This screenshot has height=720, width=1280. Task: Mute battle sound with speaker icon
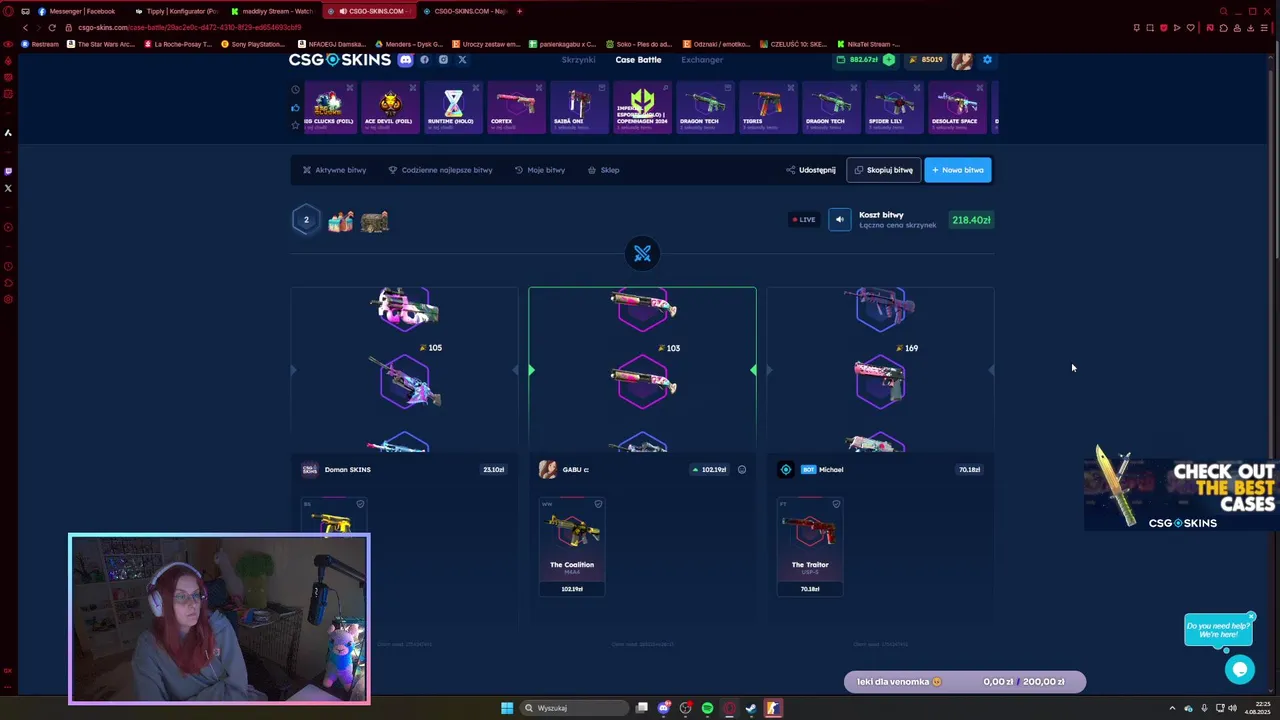(x=839, y=220)
